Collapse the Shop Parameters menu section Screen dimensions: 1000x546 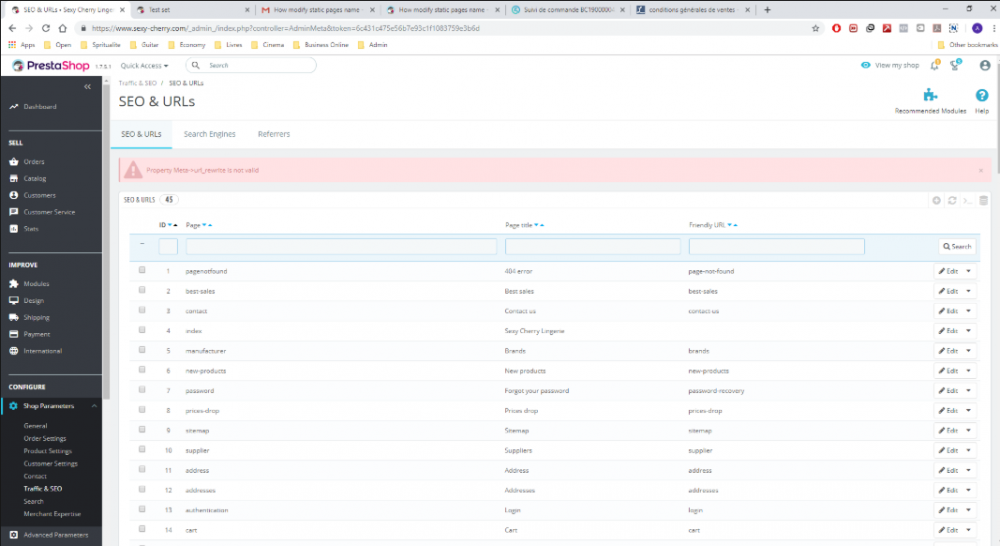[x=94, y=406]
